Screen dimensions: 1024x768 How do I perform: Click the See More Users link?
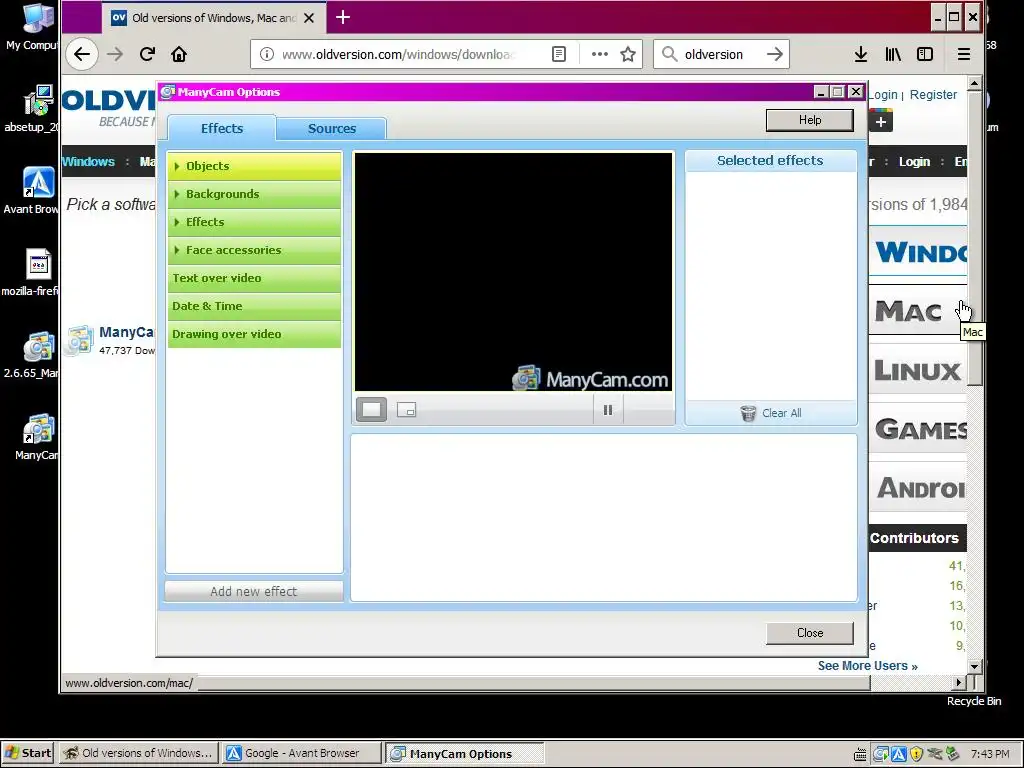tap(867, 665)
